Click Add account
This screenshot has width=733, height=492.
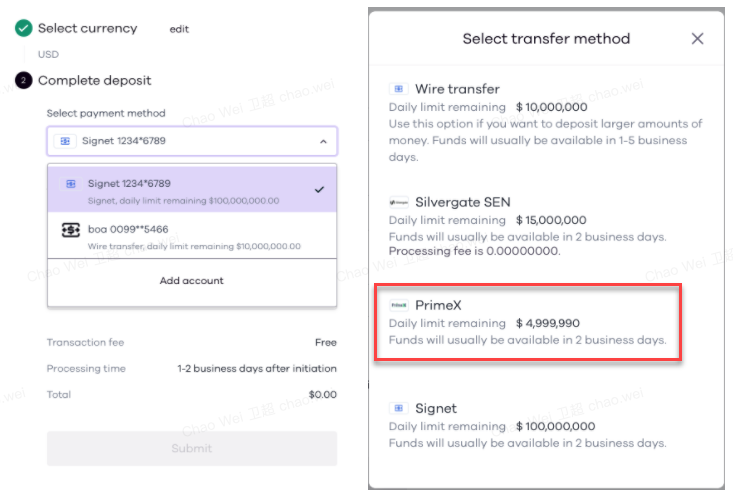tap(192, 281)
